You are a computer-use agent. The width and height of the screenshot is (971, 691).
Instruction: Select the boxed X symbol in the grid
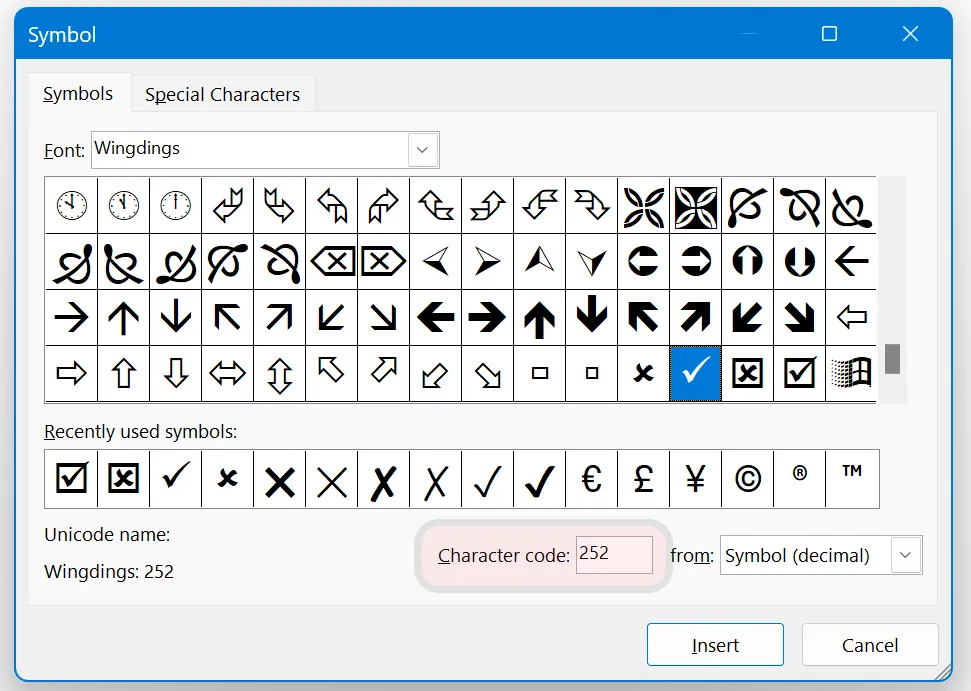(x=747, y=373)
